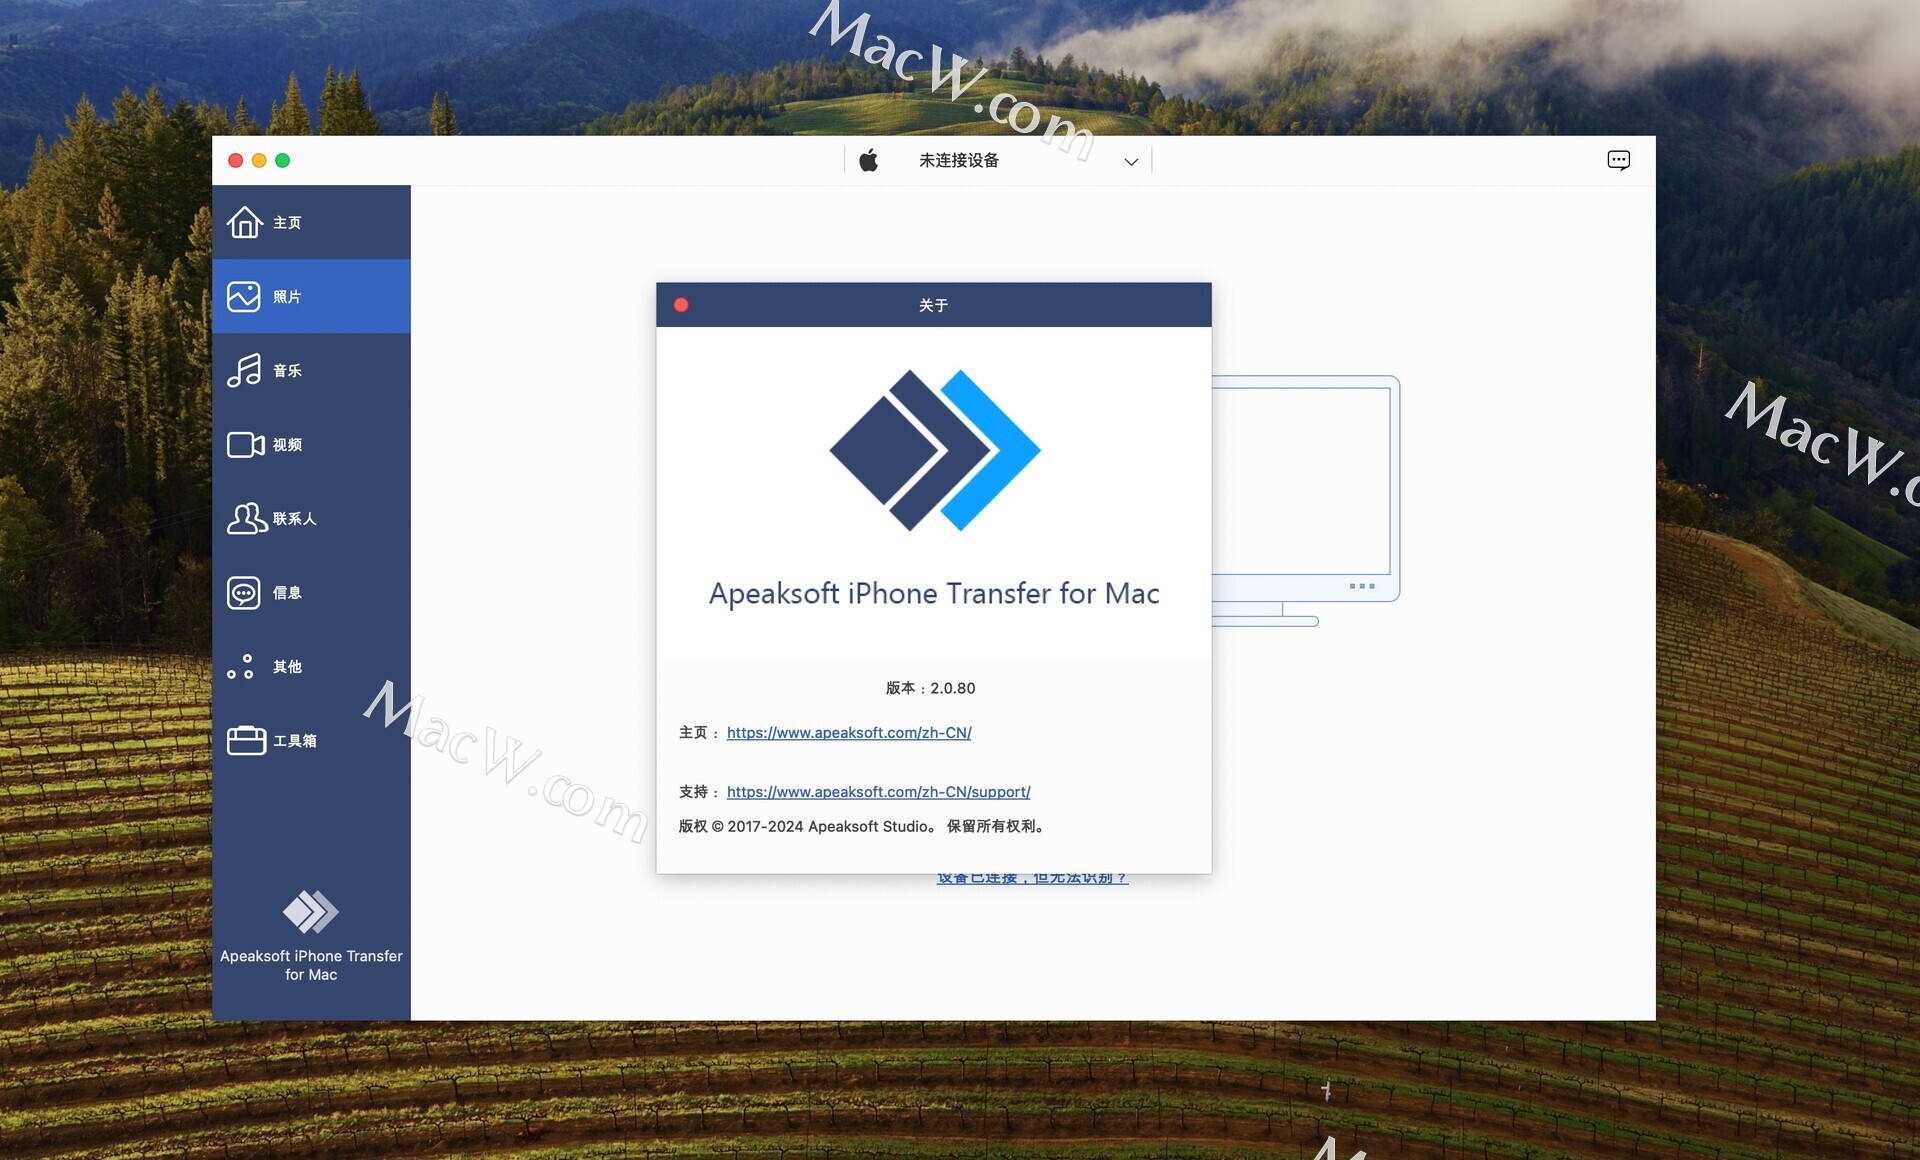Click the 版本：2.0.80 version text
Image resolution: width=1920 pixels, height=1160 pixels.
coord(931,688)
